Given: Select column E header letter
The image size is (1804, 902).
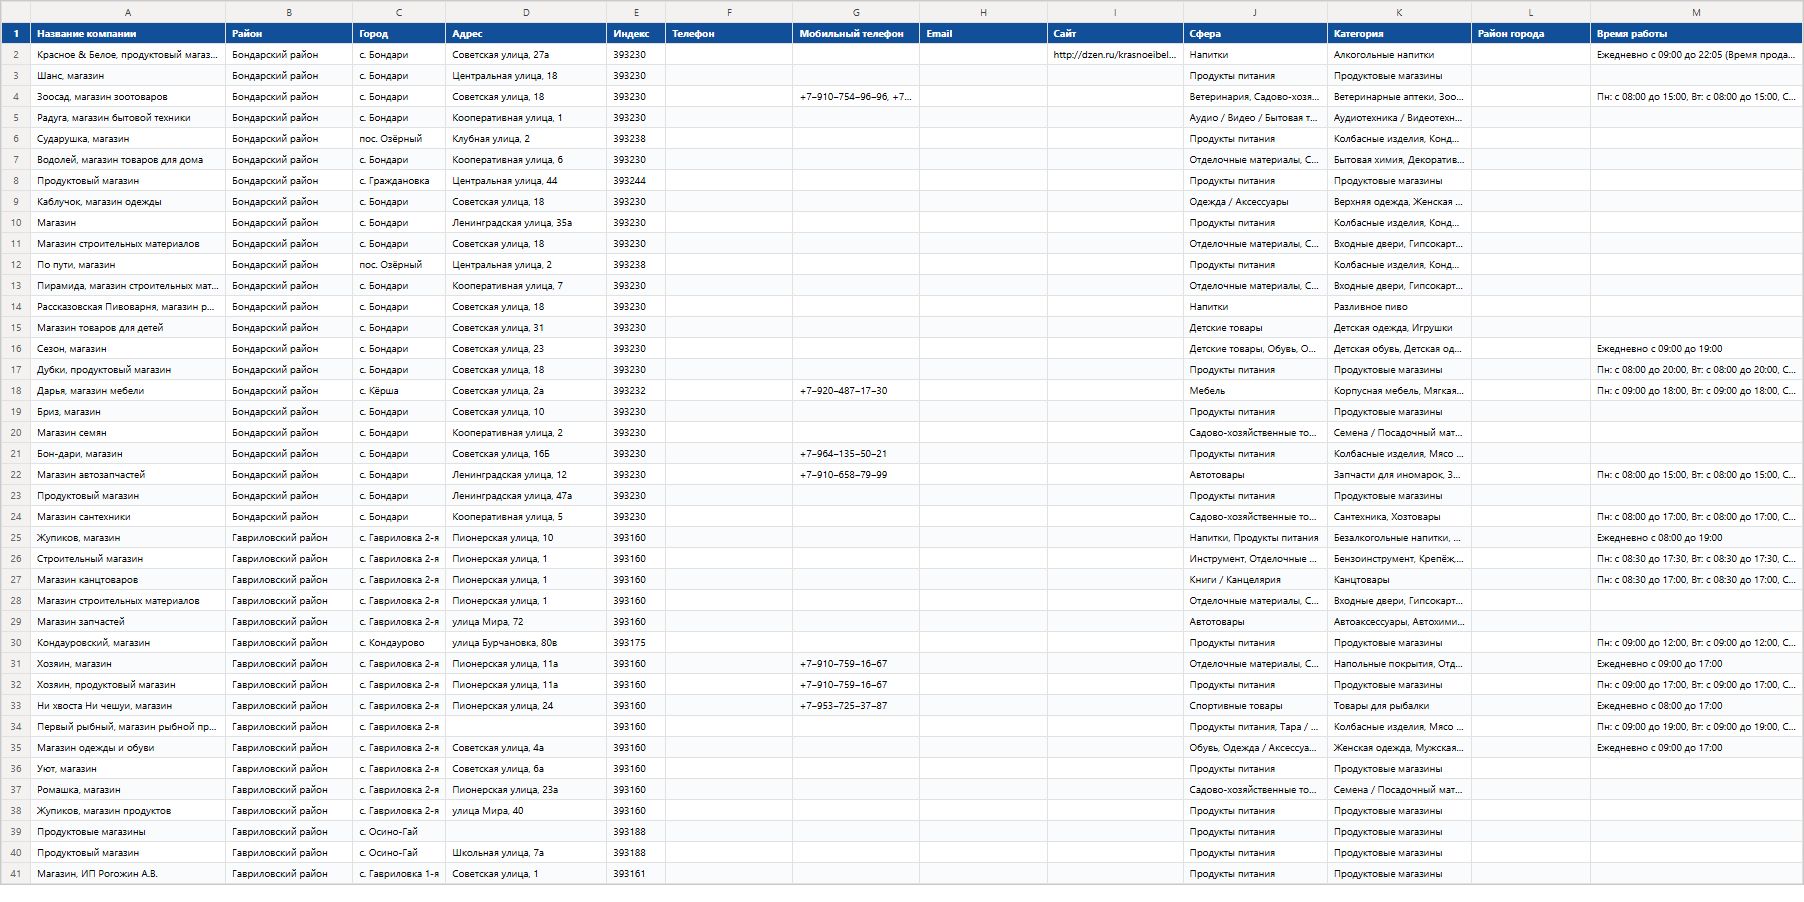Looking at the screenshot, I should (x=636, y=12).
